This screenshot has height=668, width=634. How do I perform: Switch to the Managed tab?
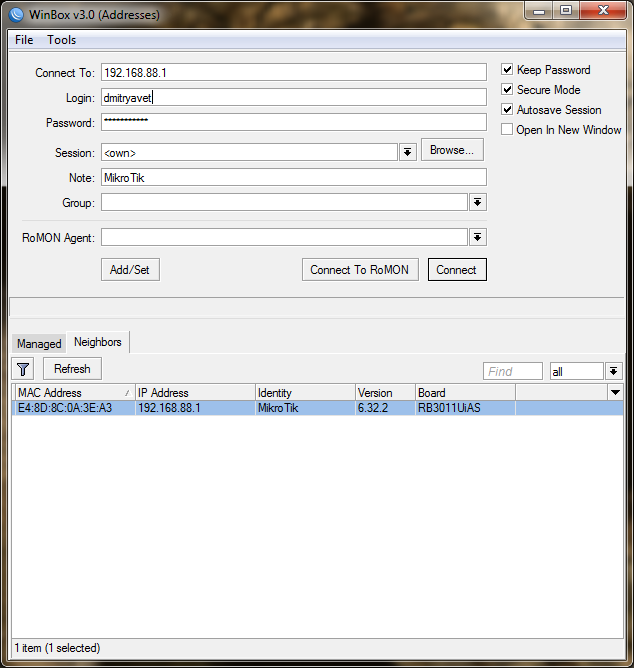click(x=39, y=344)
